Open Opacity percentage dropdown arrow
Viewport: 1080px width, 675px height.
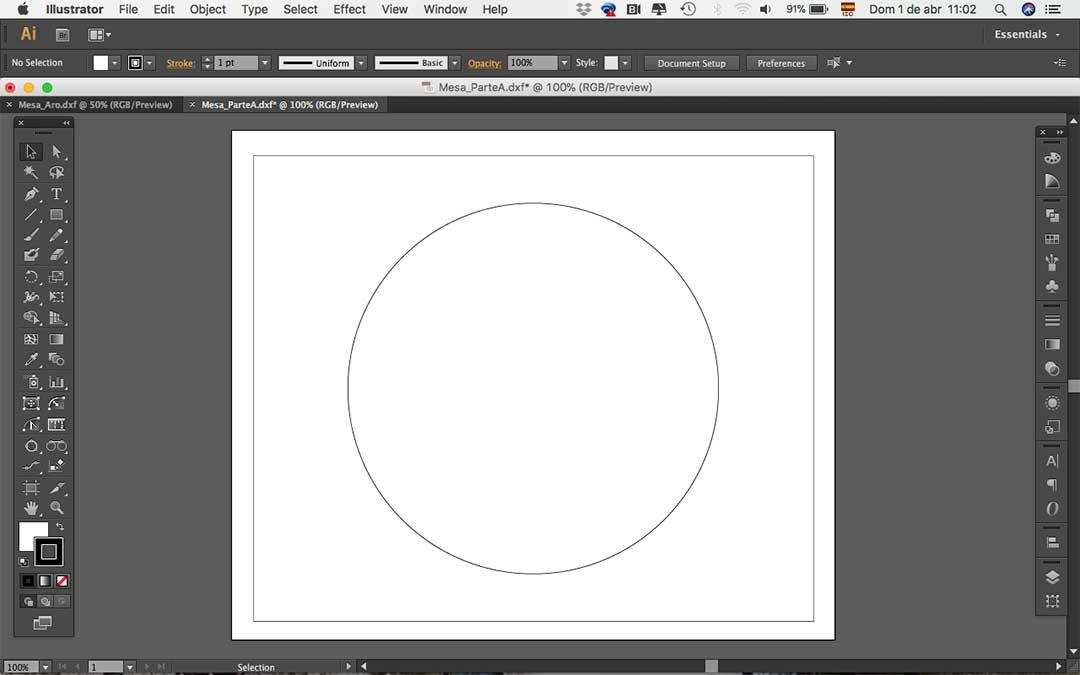tap(564, 63)
